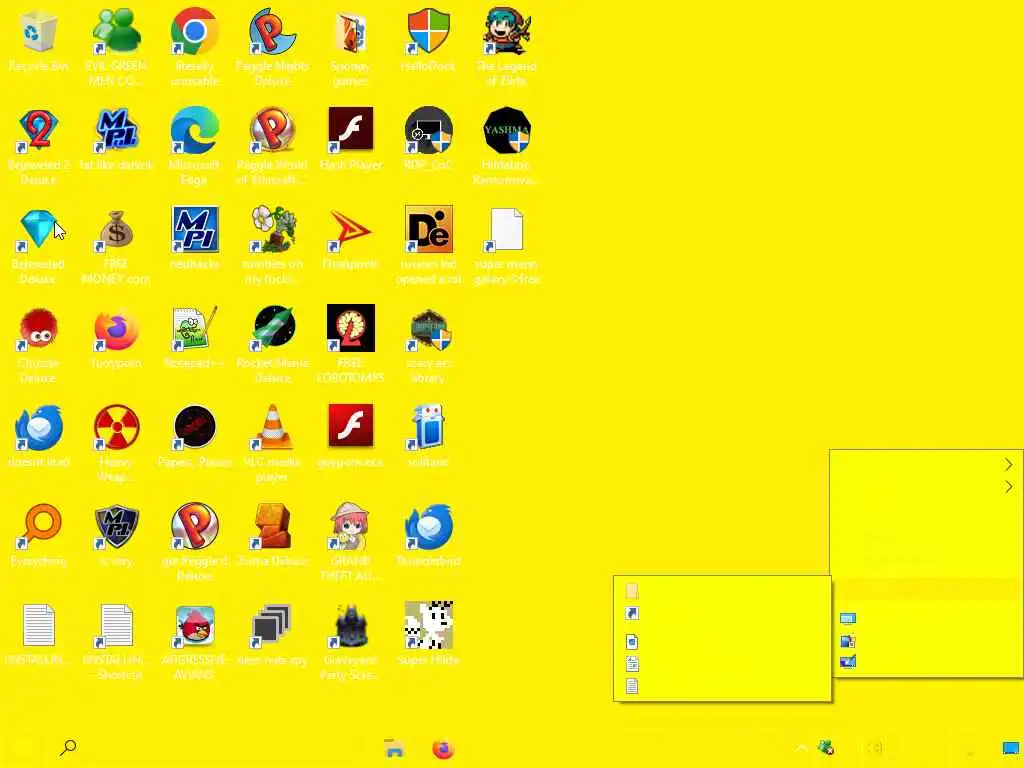
Task: Select the FREE LOBOTOMYS clock icon
Action: coord(351,328)
